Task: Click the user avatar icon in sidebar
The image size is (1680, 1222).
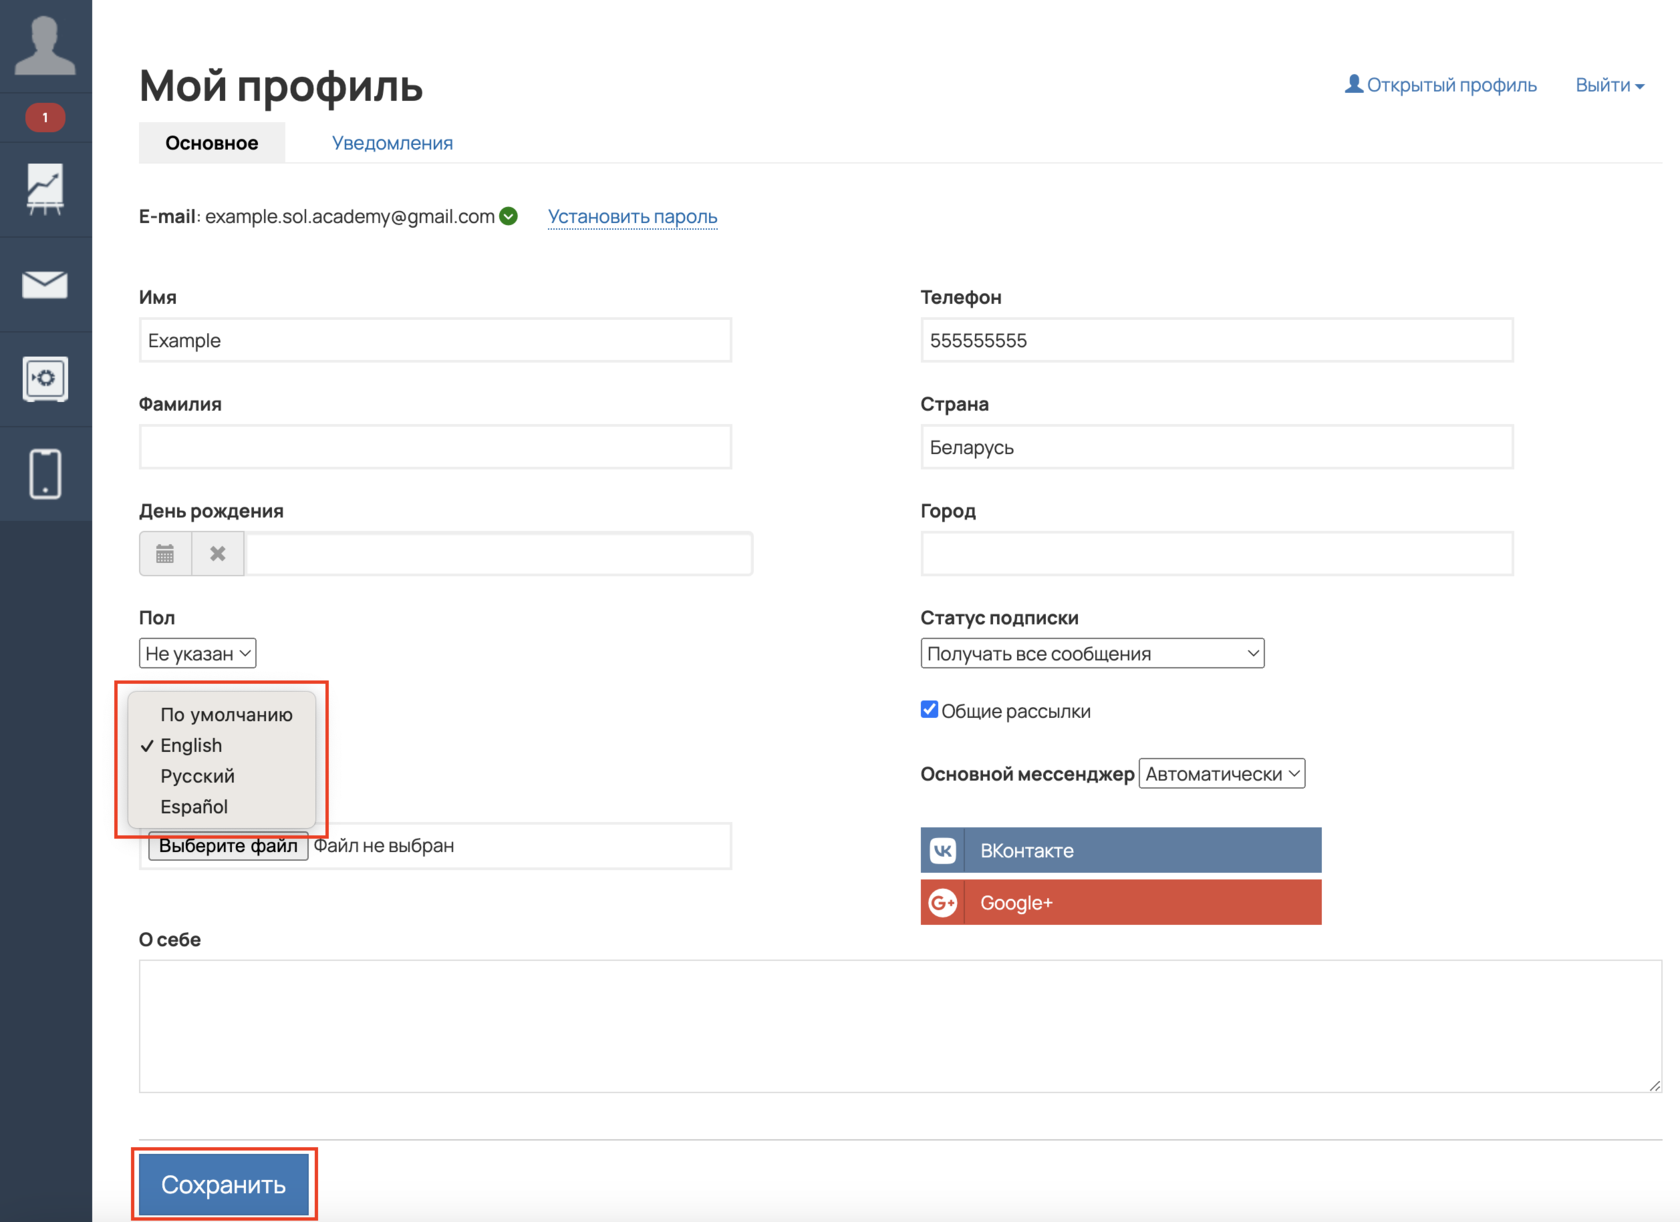Action: [x=45, y=46]
